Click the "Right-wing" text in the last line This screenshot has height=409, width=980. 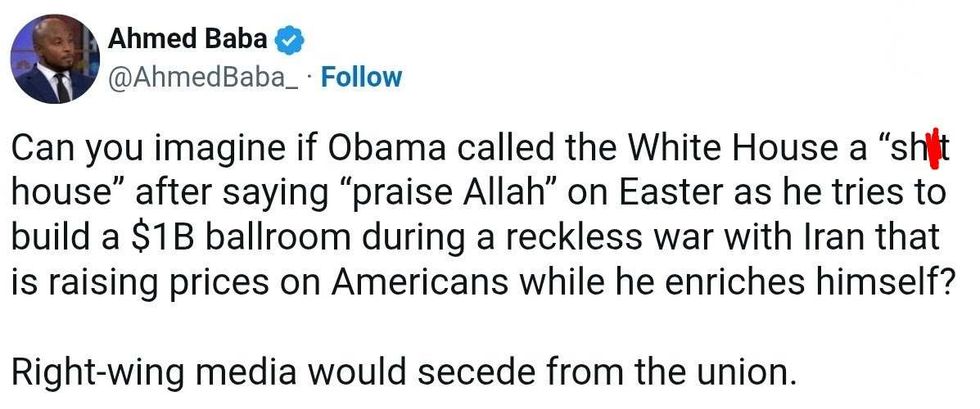pos(98,373)
